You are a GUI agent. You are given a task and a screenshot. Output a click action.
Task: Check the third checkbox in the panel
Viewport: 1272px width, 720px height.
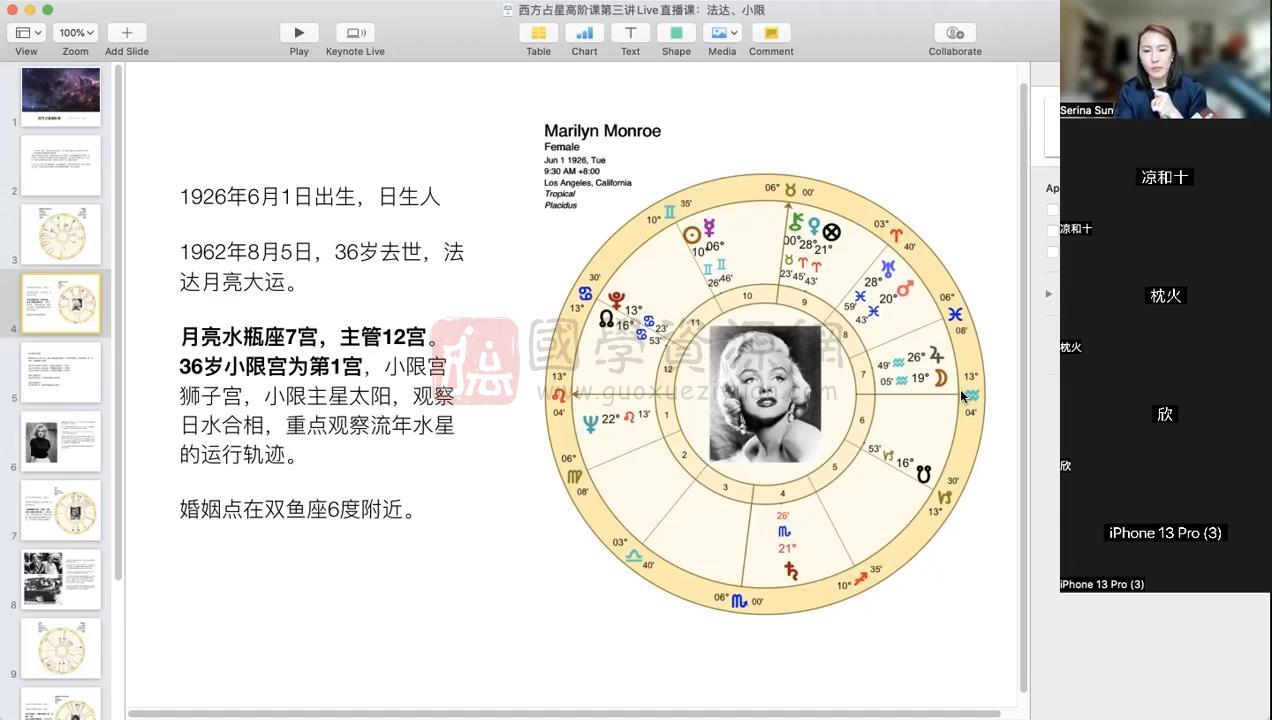pyautogui.click(x=1052, y=251)
